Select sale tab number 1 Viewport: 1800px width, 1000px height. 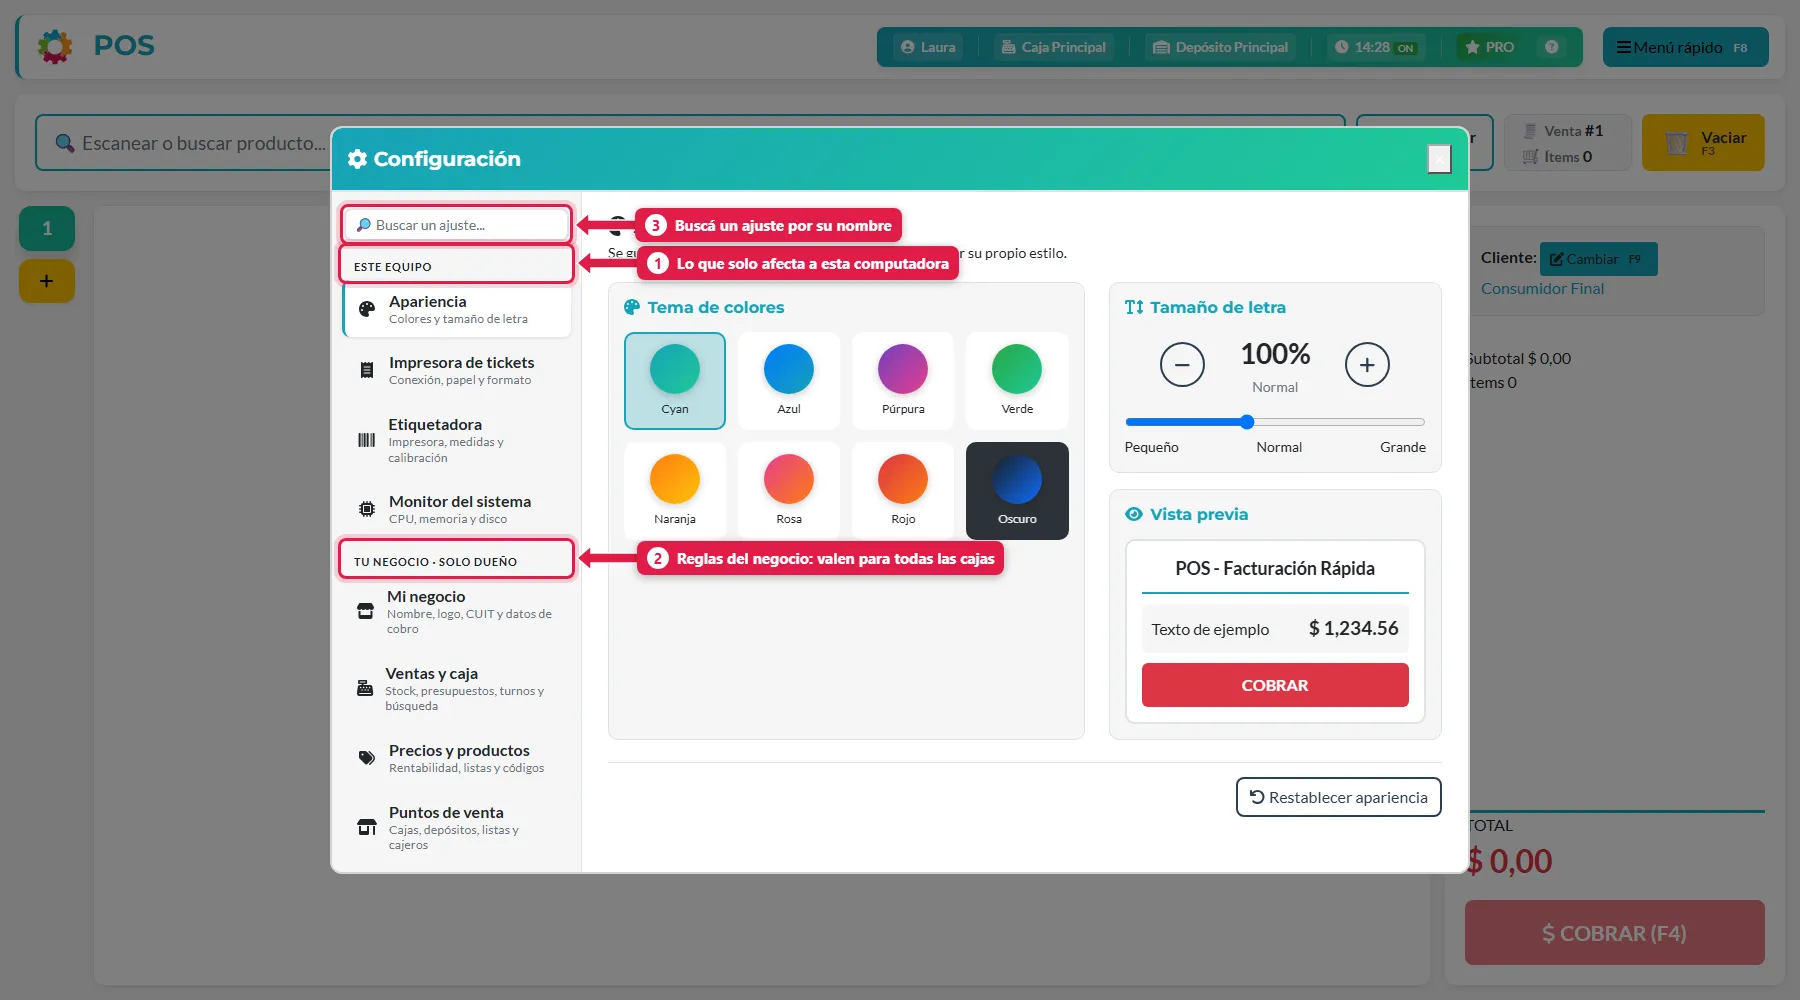47,228
